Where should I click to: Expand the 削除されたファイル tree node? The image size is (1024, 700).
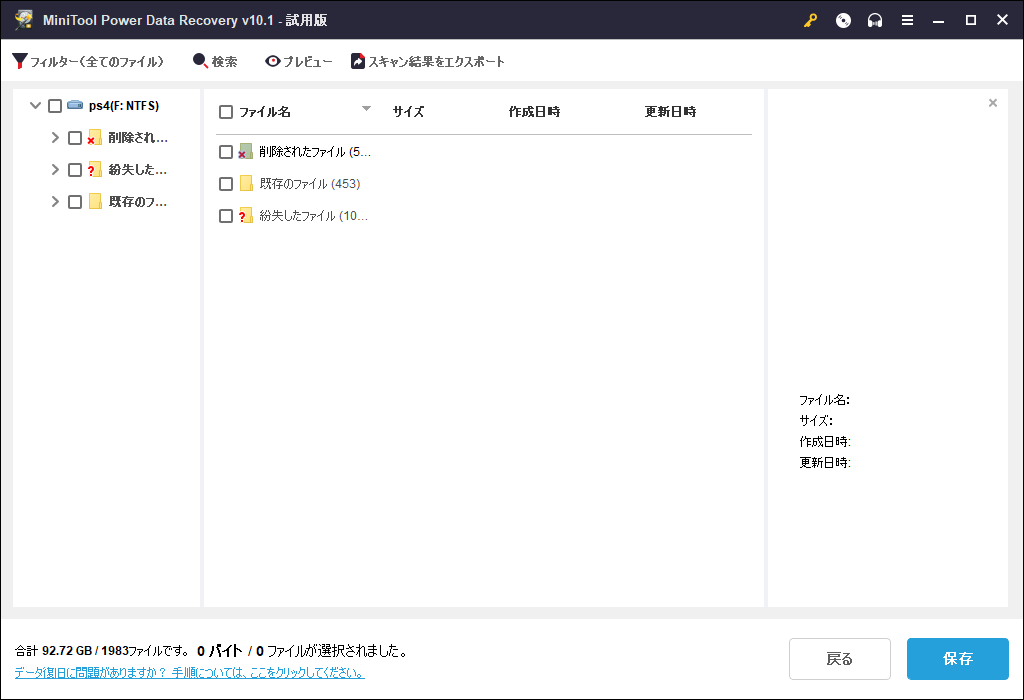pyautogui.click(x=56, y=137)
